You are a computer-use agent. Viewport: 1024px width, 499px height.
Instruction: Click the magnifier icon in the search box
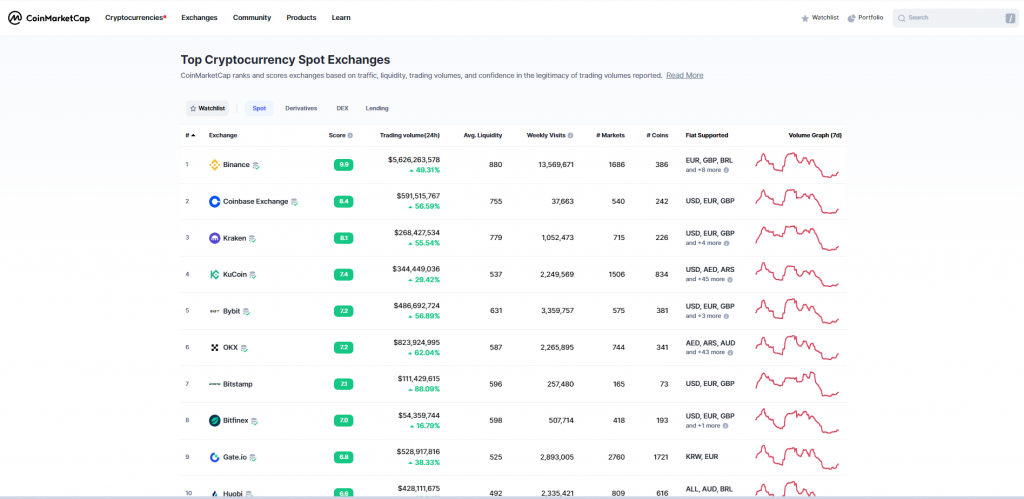click(x=901, y=18)
